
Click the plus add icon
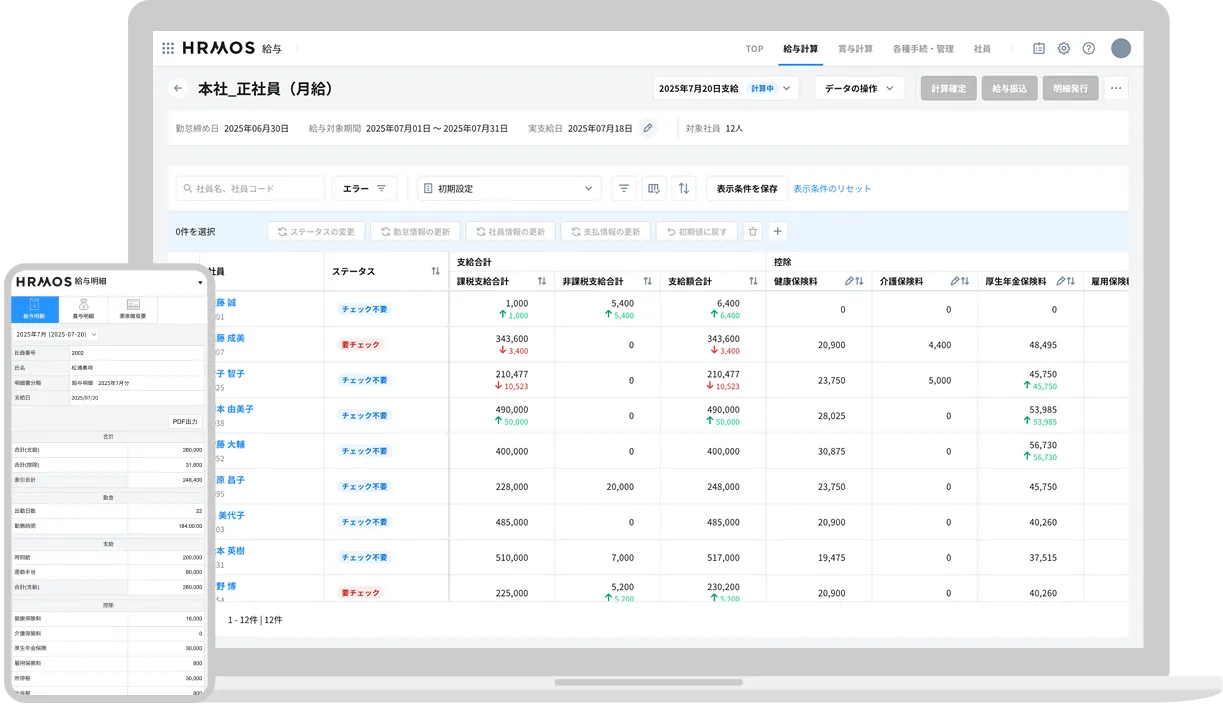tap(778, 231)
